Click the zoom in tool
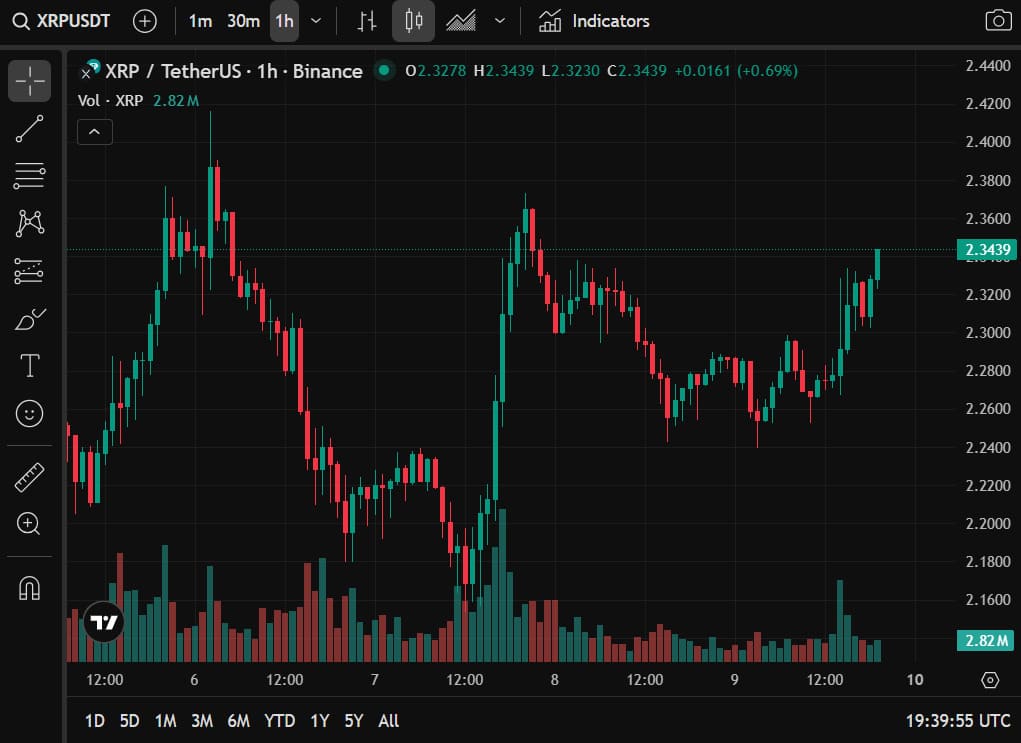The height and width of the screenshot is (743, 1021). point(30,523)
